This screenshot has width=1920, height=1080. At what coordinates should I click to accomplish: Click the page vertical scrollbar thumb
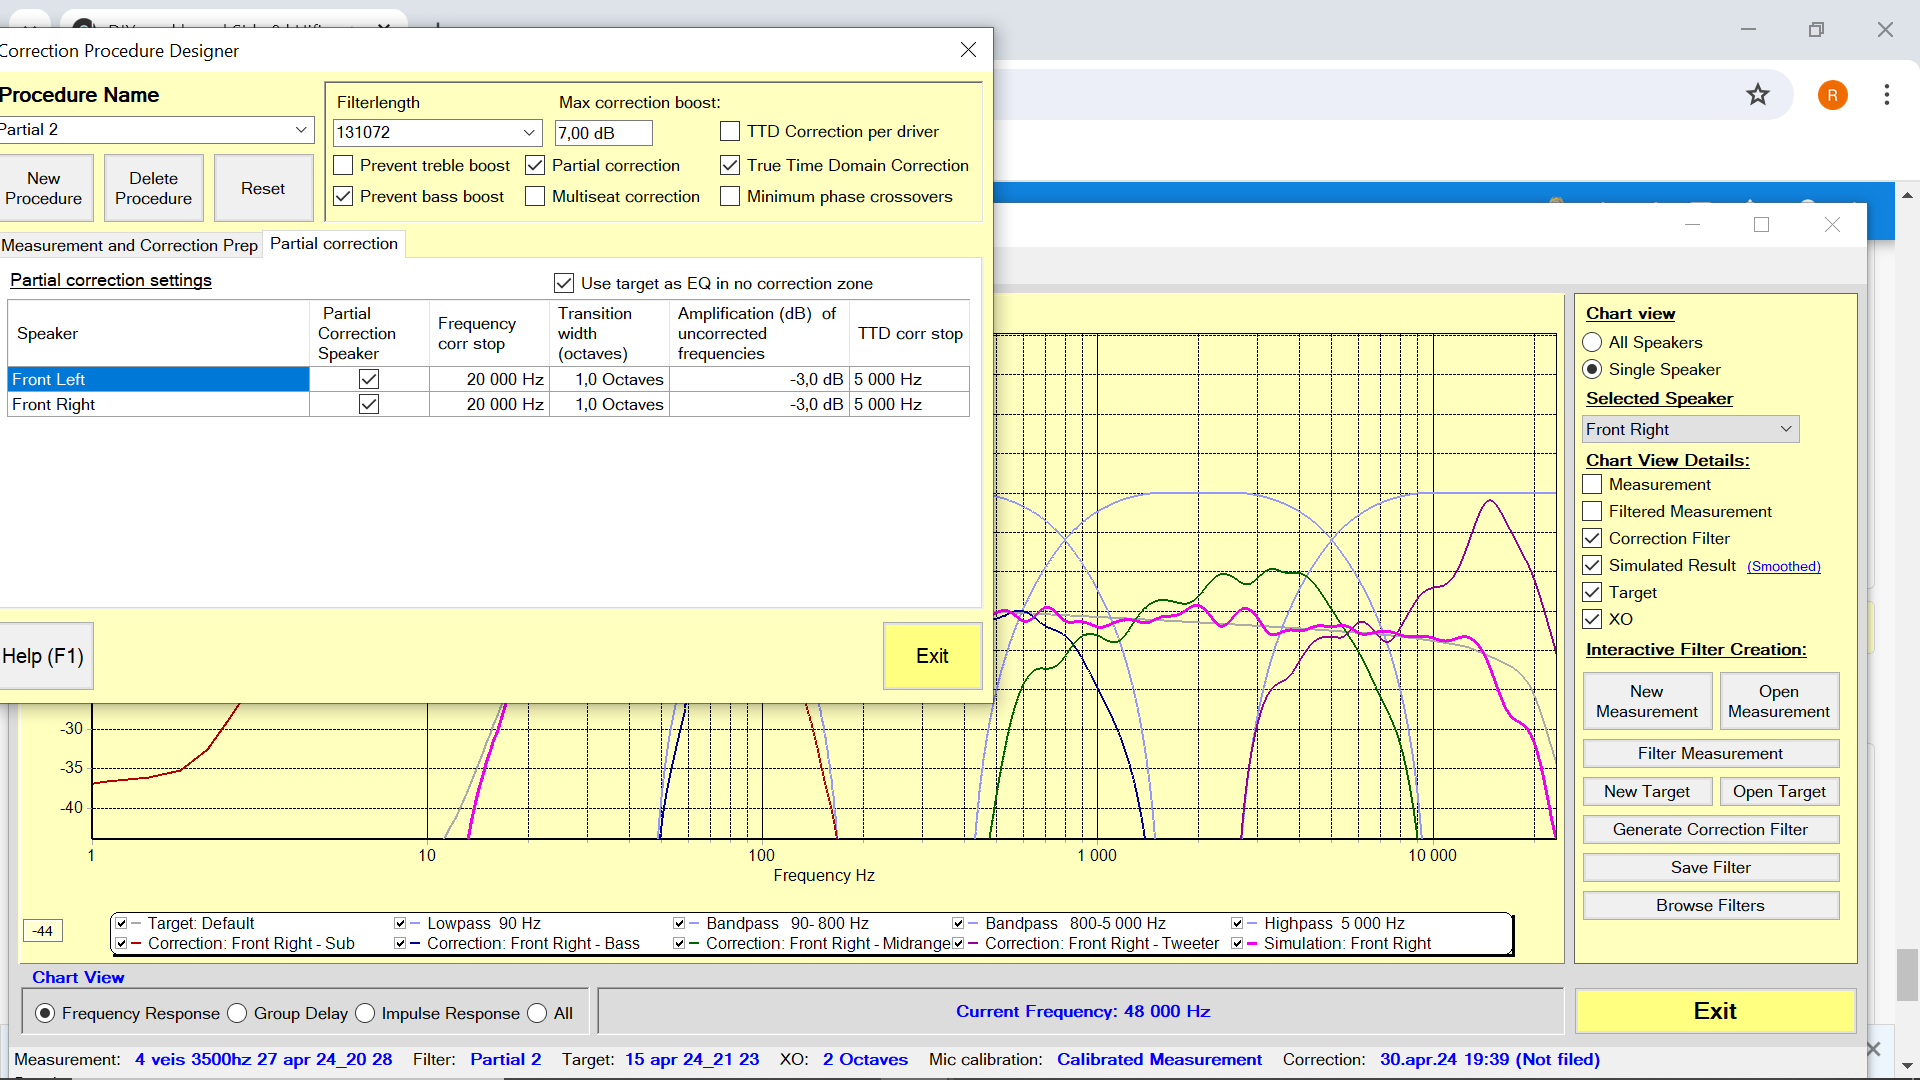1907,975
